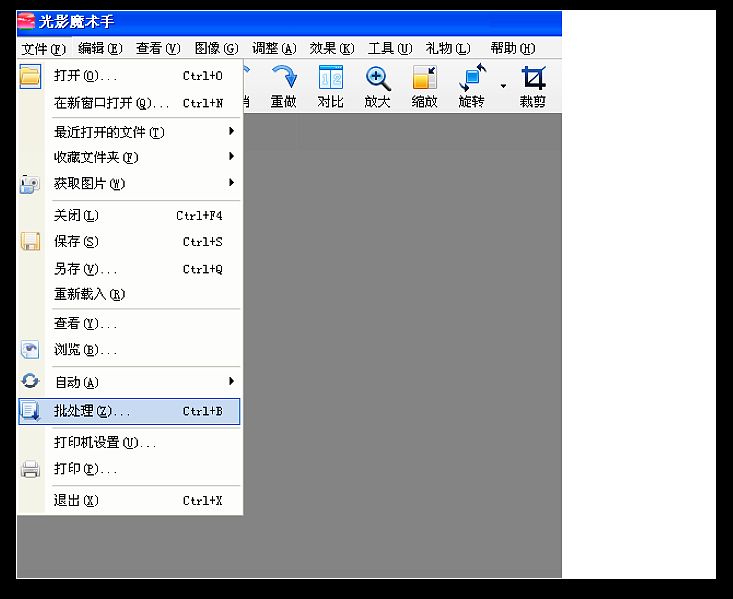Viewport: 733px width, 599px height.
Task: Click Browse (浏览) menu entry
Action: point(84,350)
